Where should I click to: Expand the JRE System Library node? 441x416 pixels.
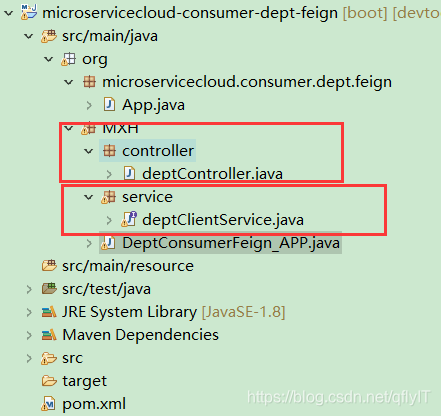[29, 312]
